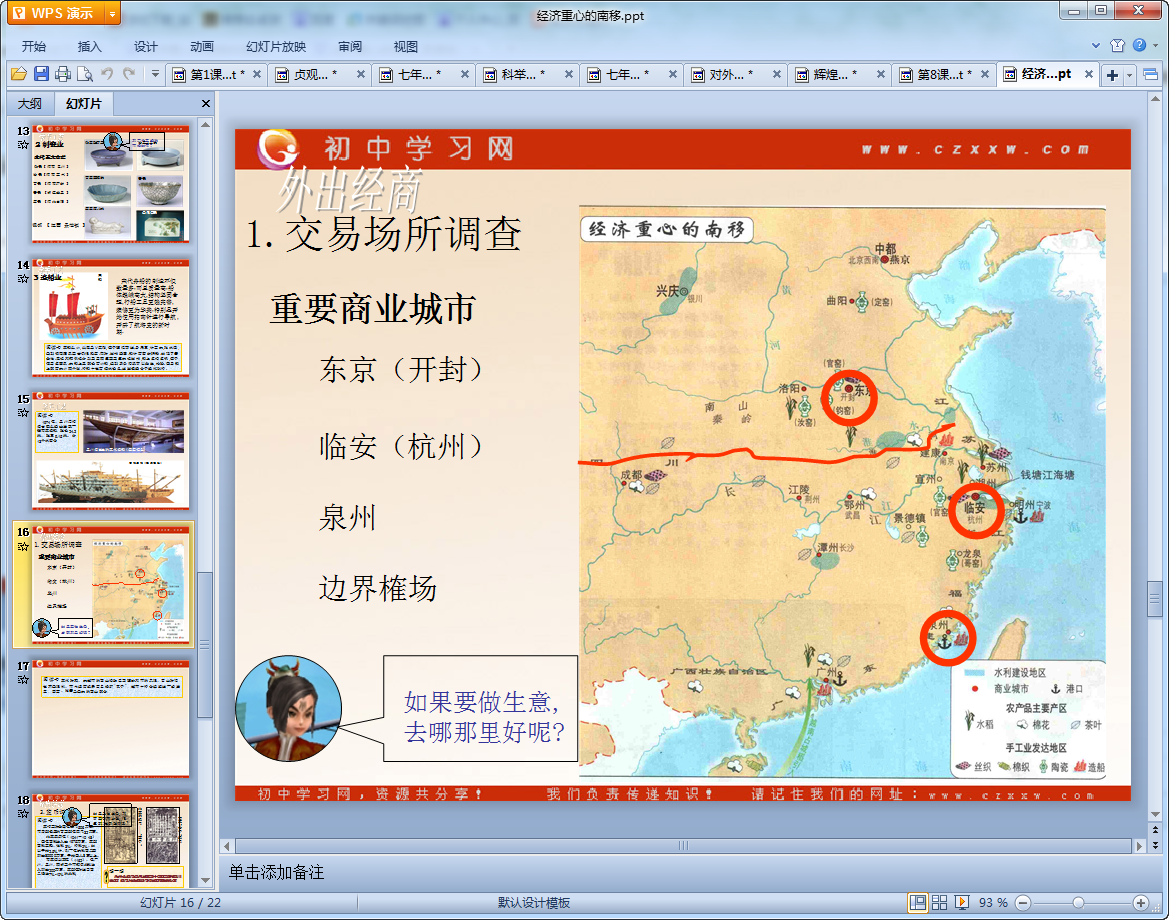Click the zoom slider handle

tap(1078, 902)
